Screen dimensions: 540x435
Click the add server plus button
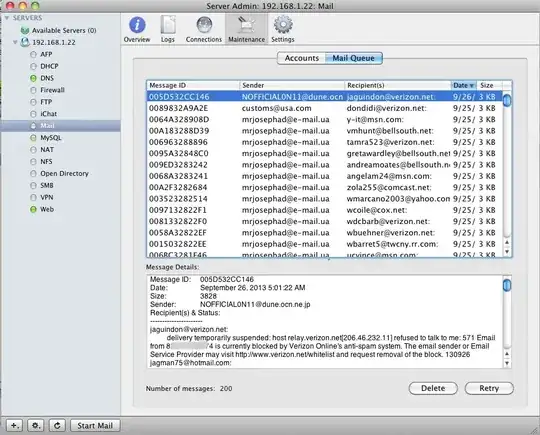[x=14, y=425]
